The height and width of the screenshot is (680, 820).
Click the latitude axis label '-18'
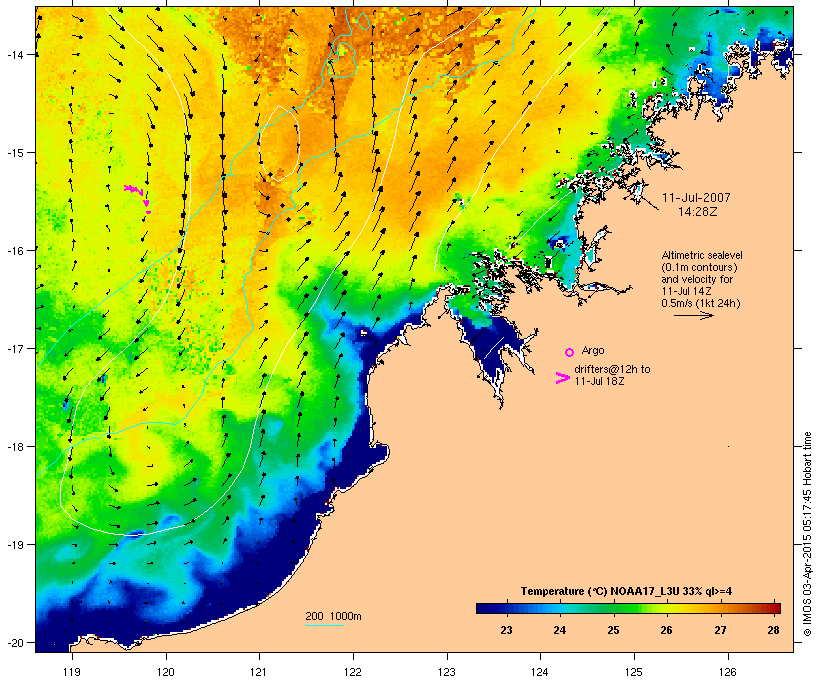tap(15, 447)
